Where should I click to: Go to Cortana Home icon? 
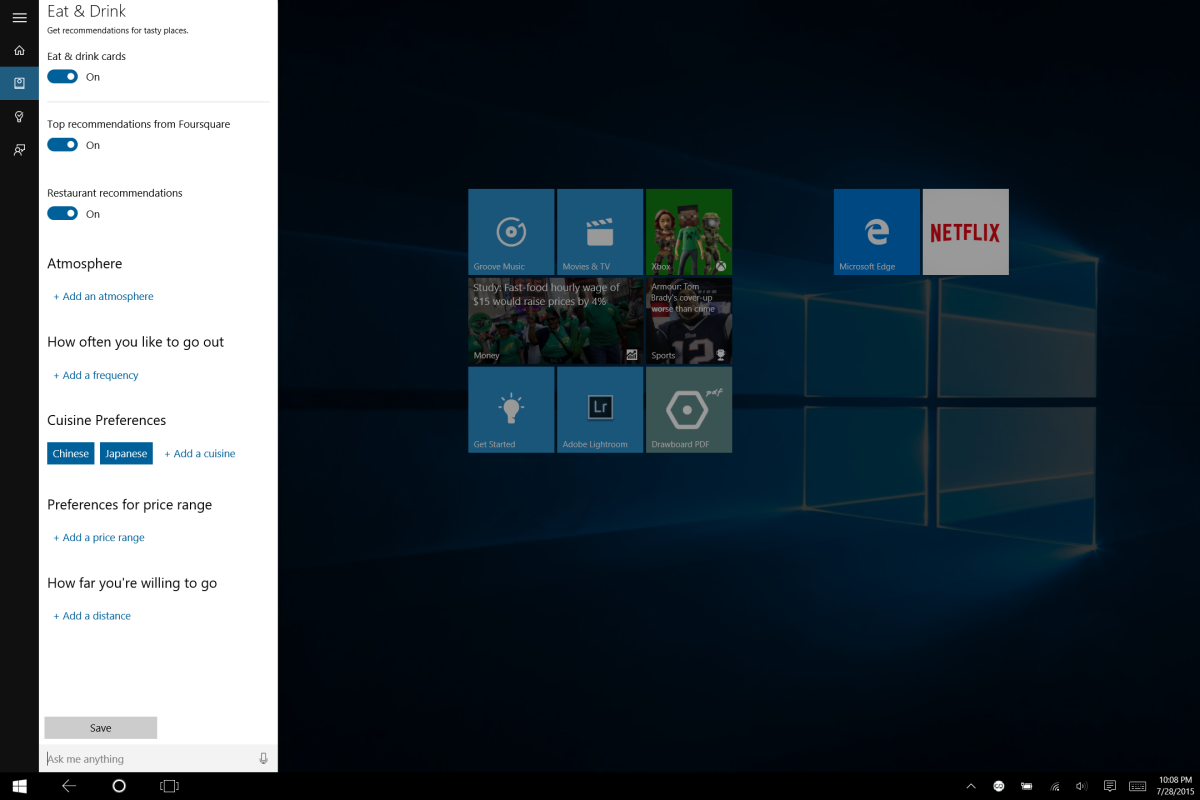coord(19,50)
